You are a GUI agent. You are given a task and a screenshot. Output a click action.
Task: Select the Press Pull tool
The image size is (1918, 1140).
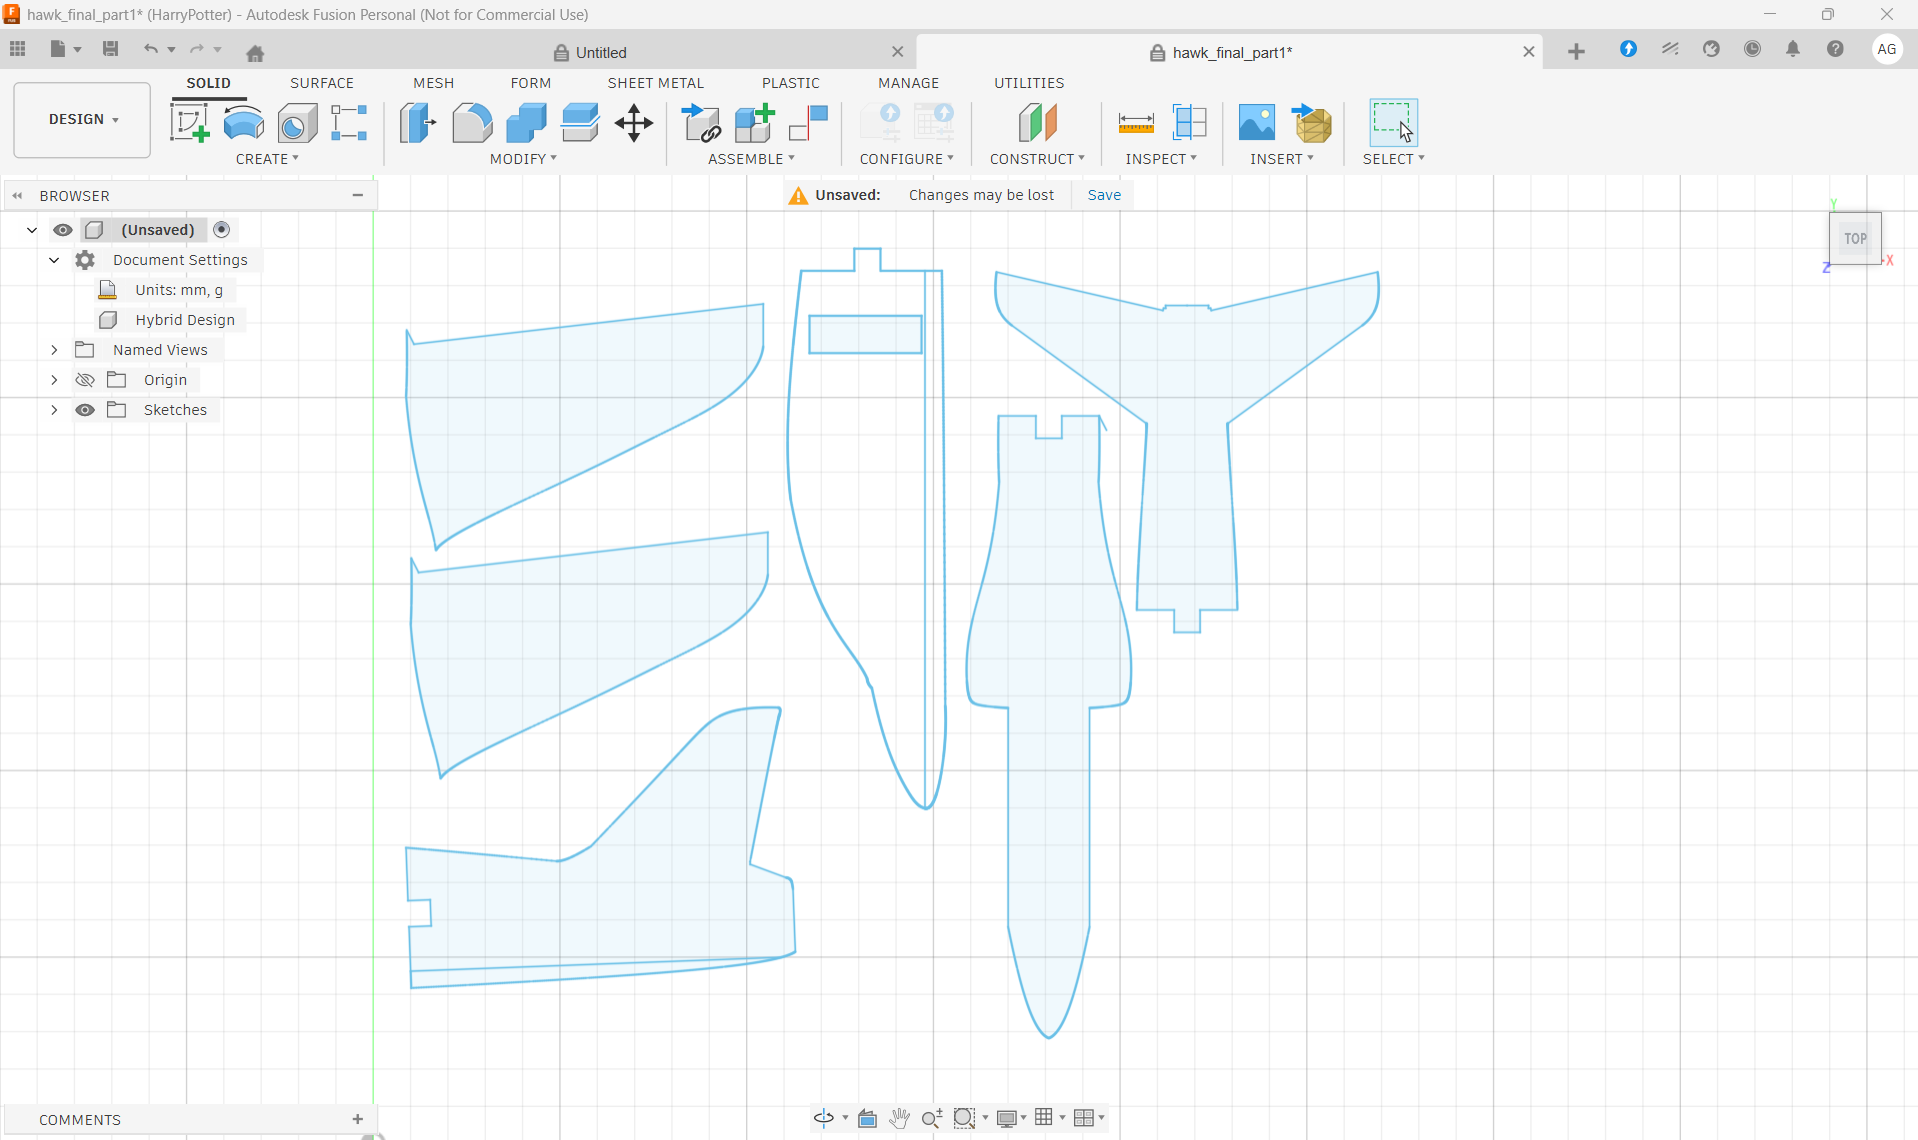(417, 123)
